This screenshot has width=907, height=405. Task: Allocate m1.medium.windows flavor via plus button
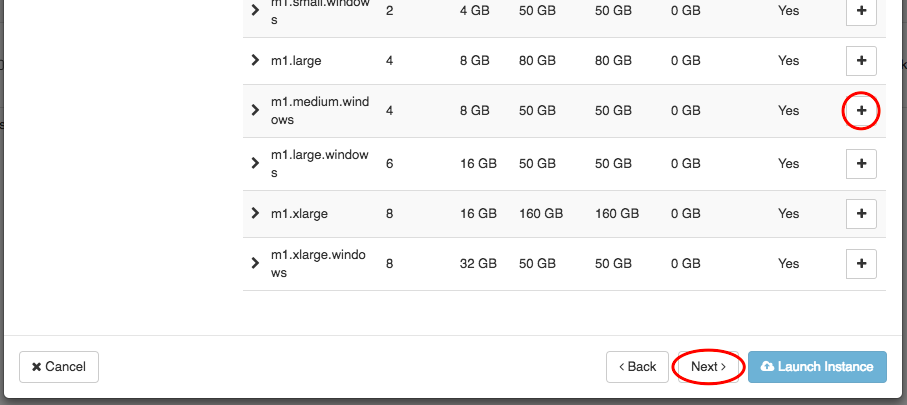tap(861, 111)
